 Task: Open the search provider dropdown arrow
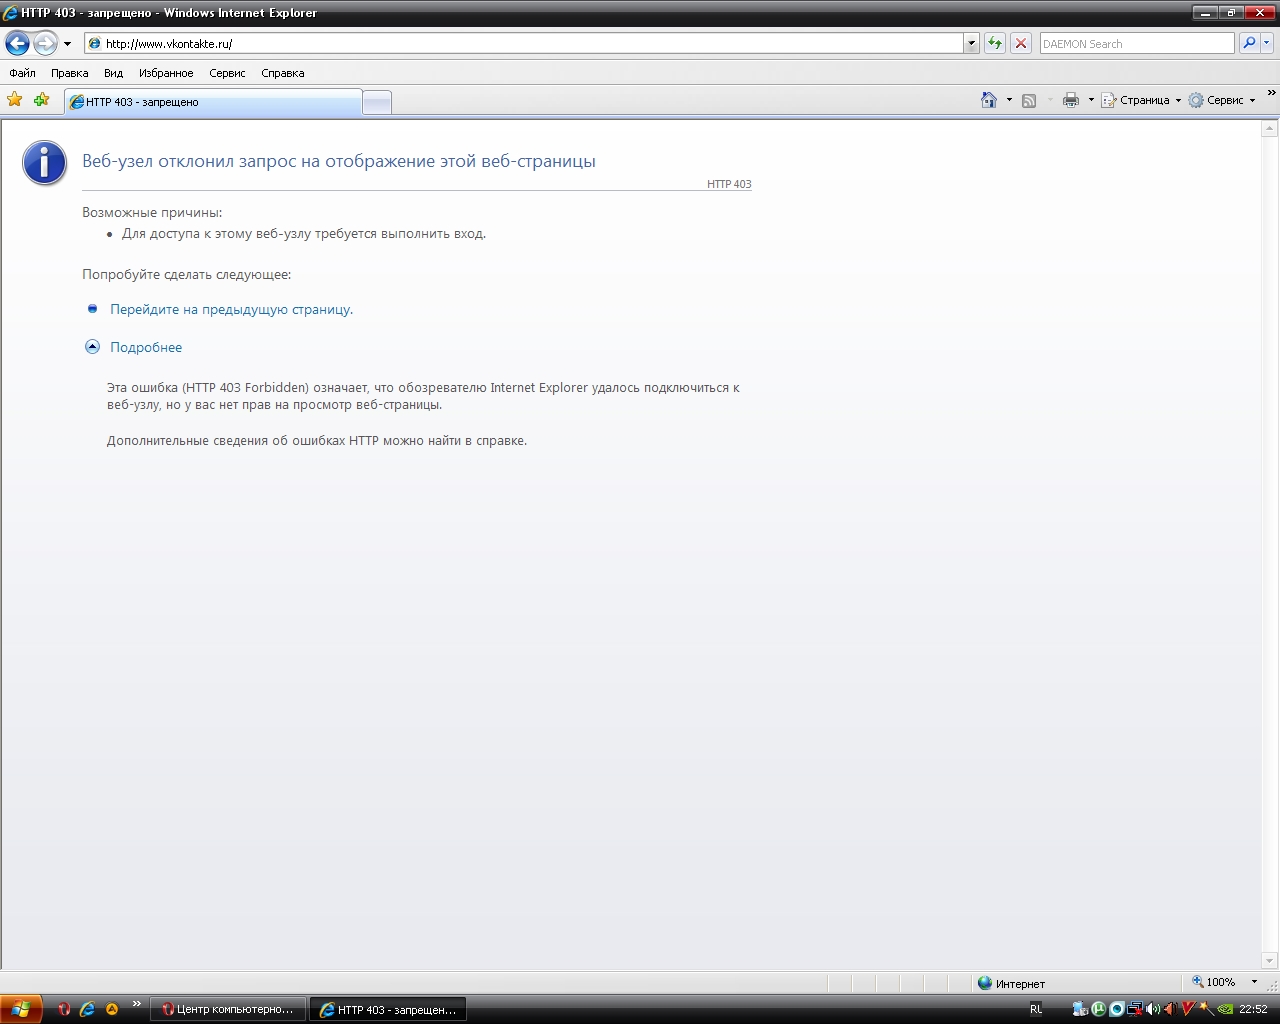pos(1267,43)
